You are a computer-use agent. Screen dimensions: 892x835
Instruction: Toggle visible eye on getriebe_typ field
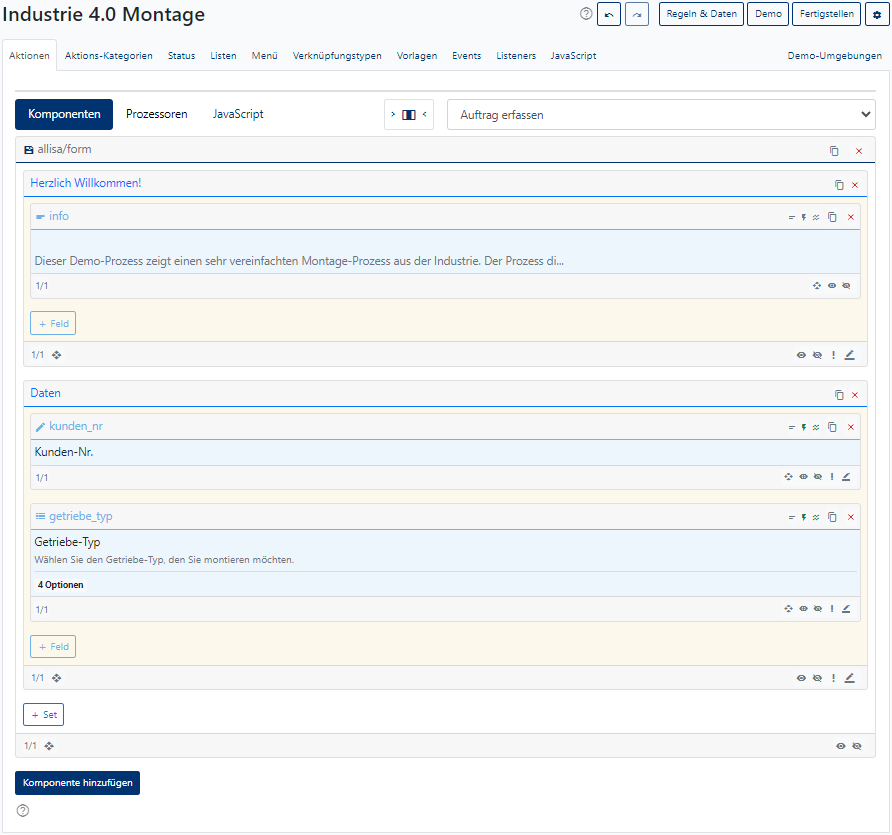click(803, 609)
